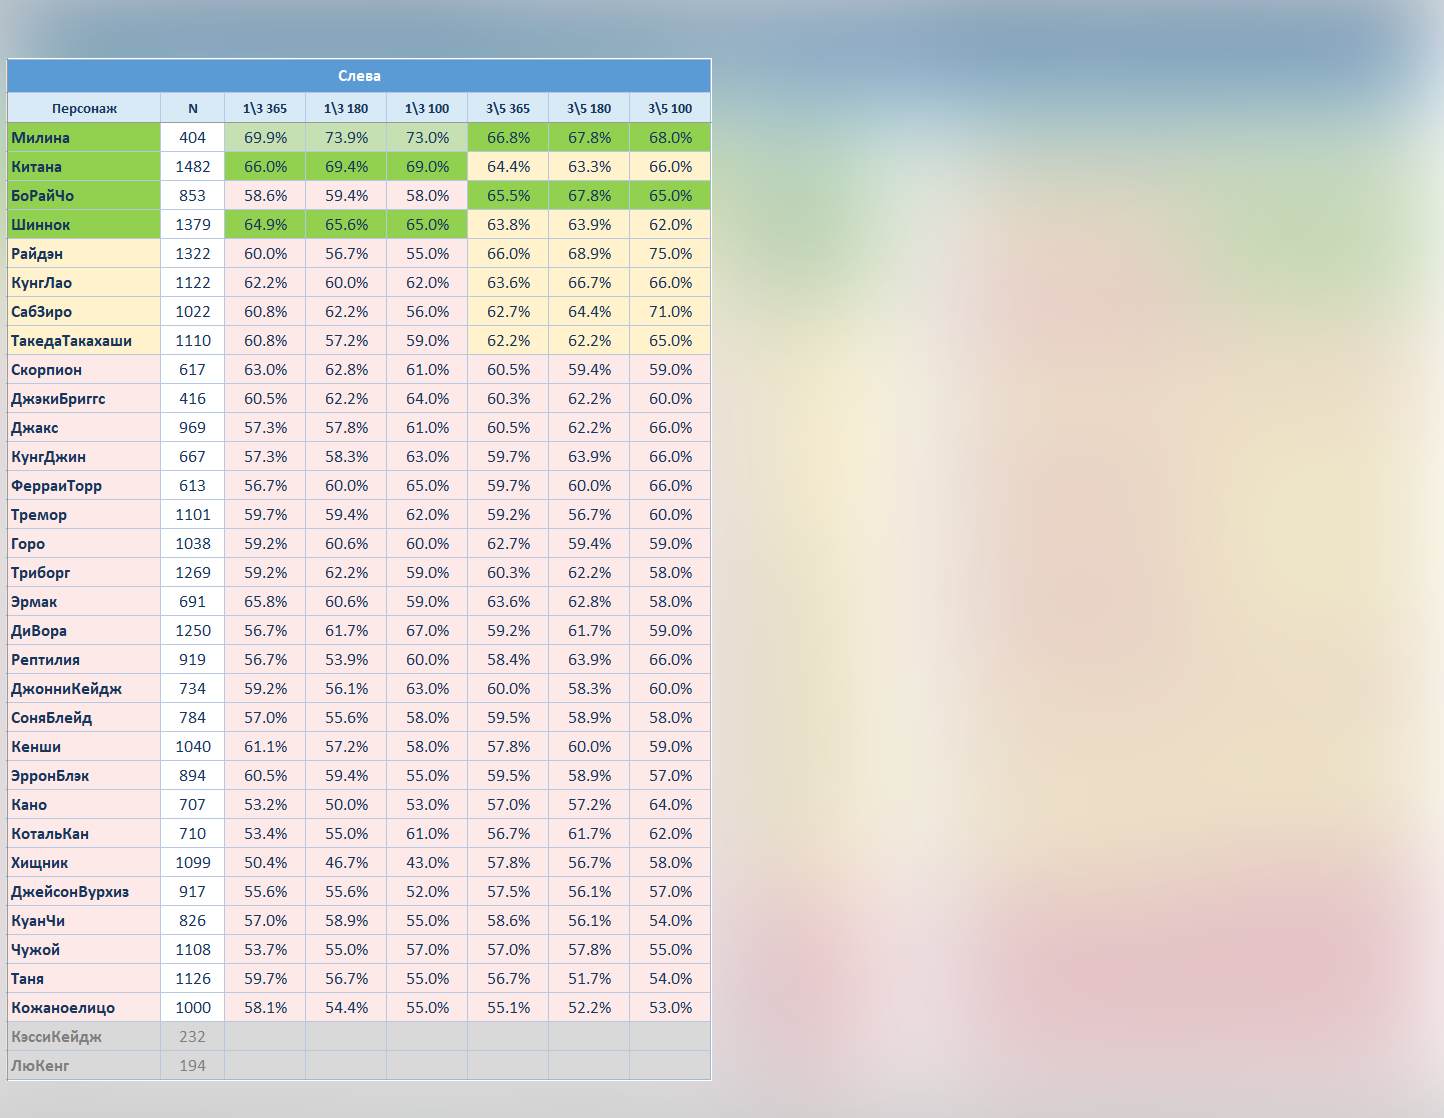Viewport: 1444px width, 1118px height.
Task: Click the '75.0%' cell in Райдэн row
Action: (670, 254)
